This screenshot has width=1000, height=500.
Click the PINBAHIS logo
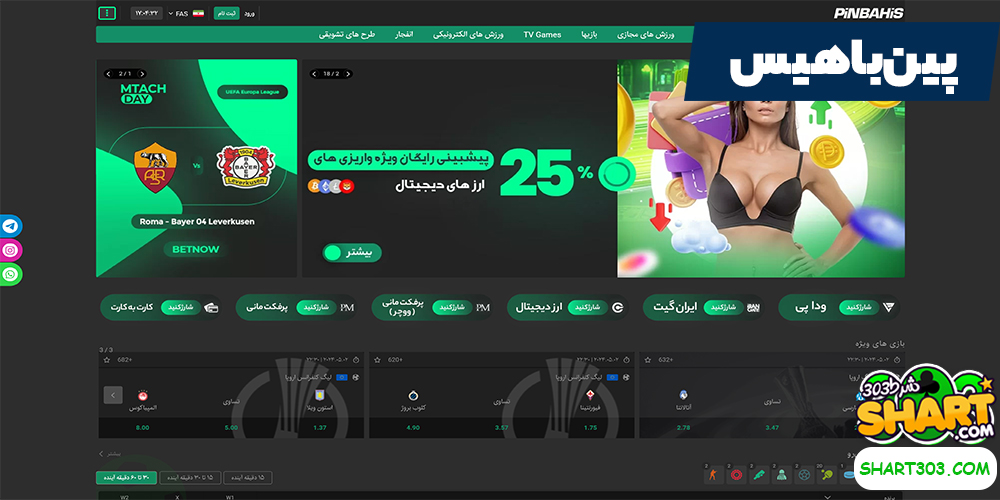coord(869,13)
